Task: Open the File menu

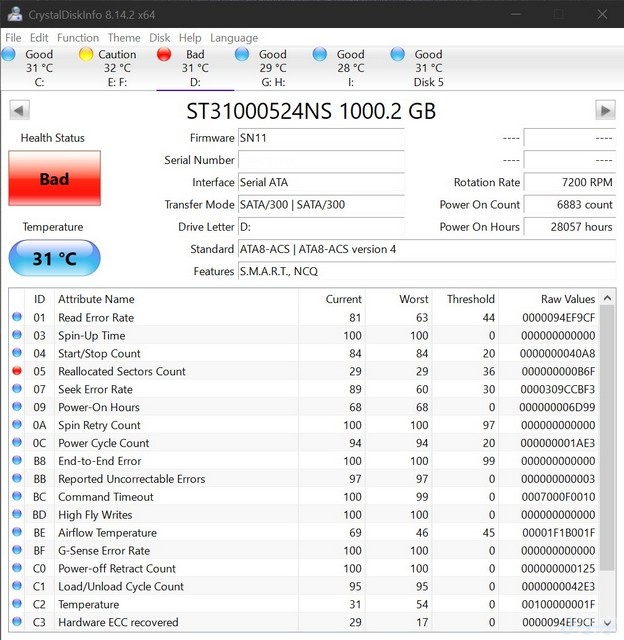Action: [x=13, y=37]
